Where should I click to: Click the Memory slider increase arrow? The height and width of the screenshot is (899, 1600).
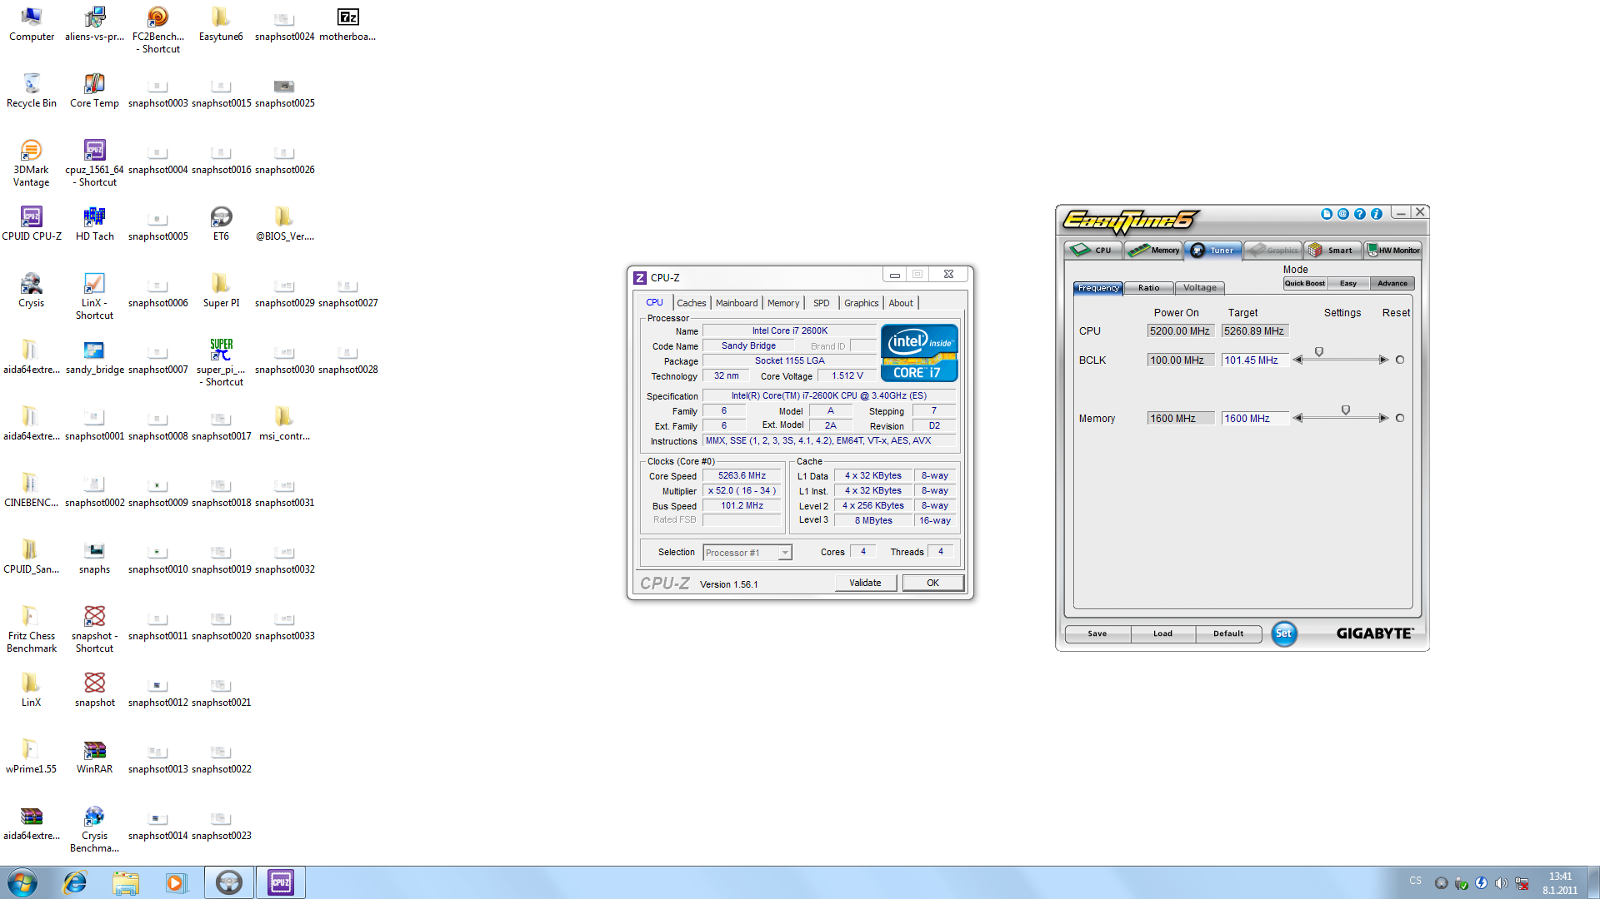(1383, 418)
